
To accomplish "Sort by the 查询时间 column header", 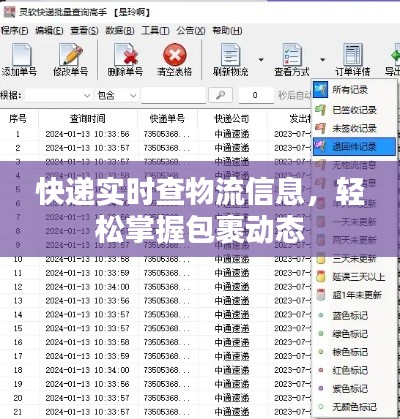I will coord(88,119).
